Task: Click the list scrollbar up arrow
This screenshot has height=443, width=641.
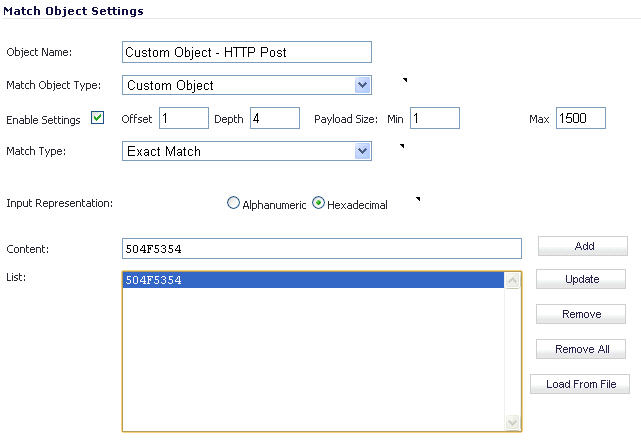Action: [x=512, y=280]
